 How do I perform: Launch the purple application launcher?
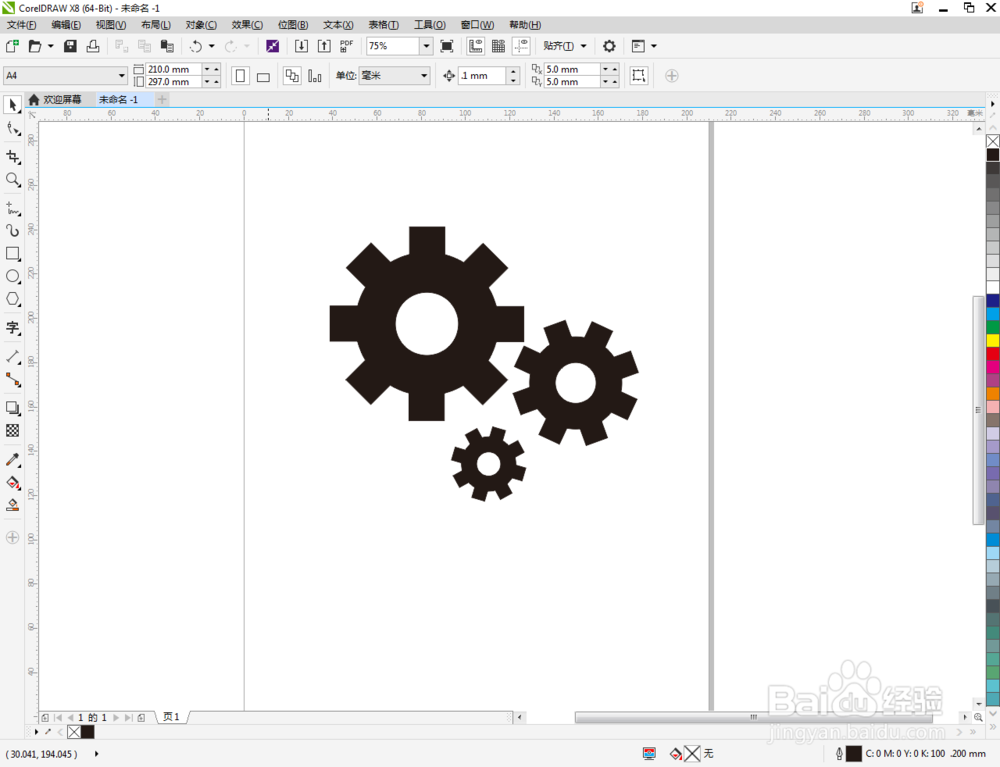[x=272, y=46]
